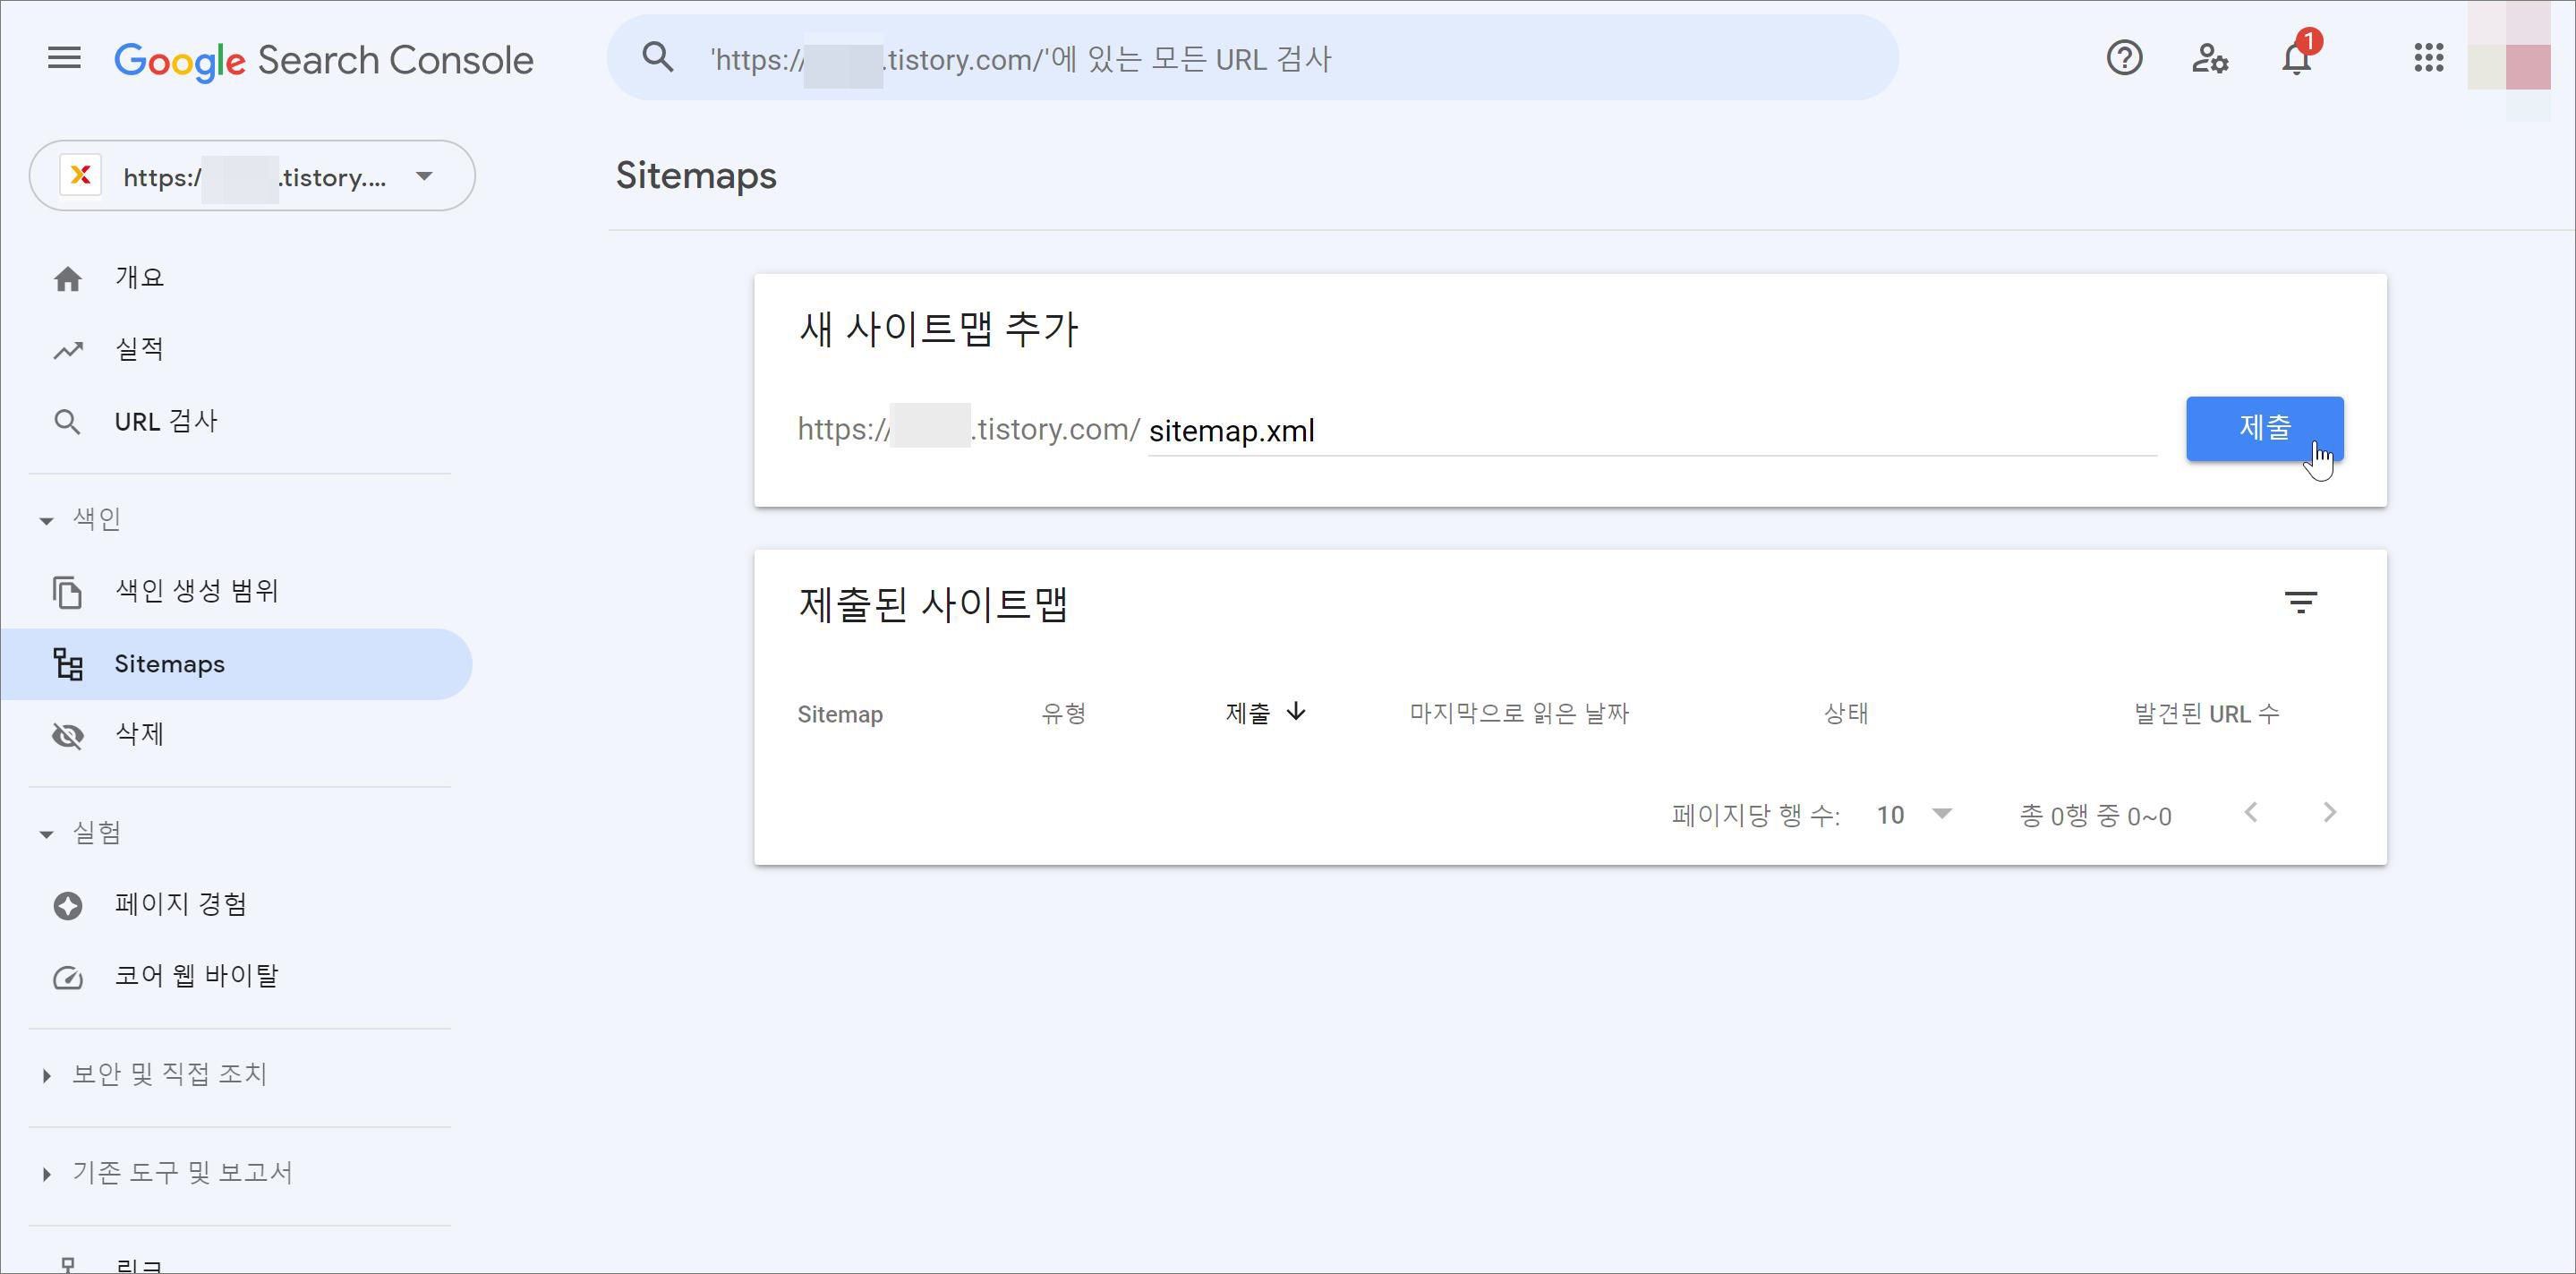Click the help question mark icon
Image resolution: width=2576 pixels, height=1274 pixels.
(x=2124, y=58)
